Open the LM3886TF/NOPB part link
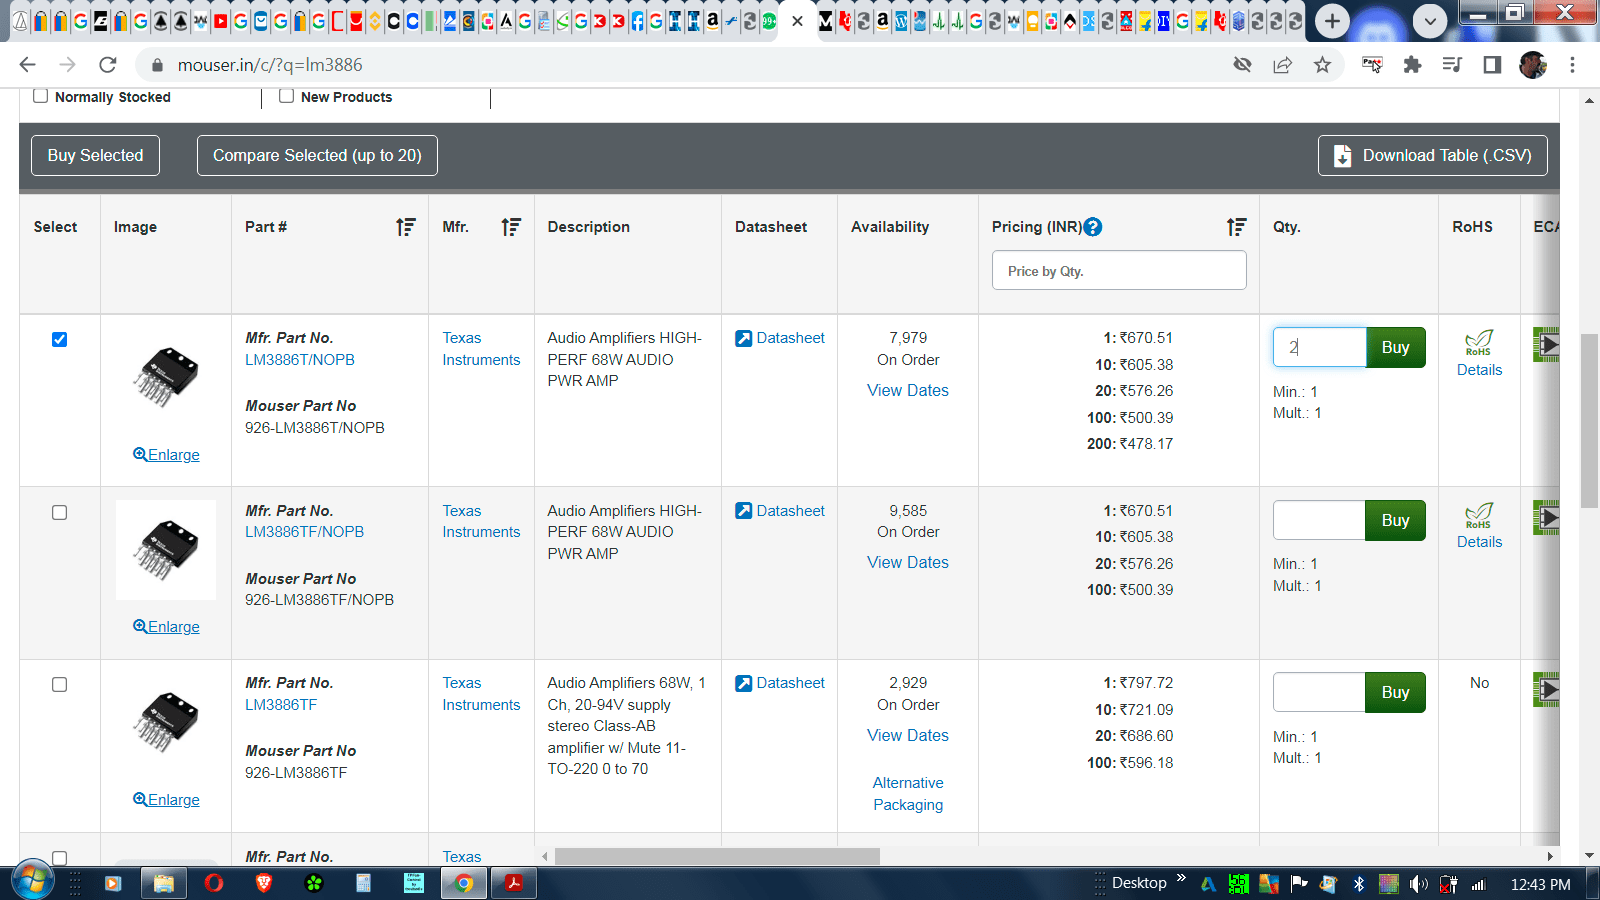The image size is (1600, 900). pyautogui.click(x=304, y=532)
